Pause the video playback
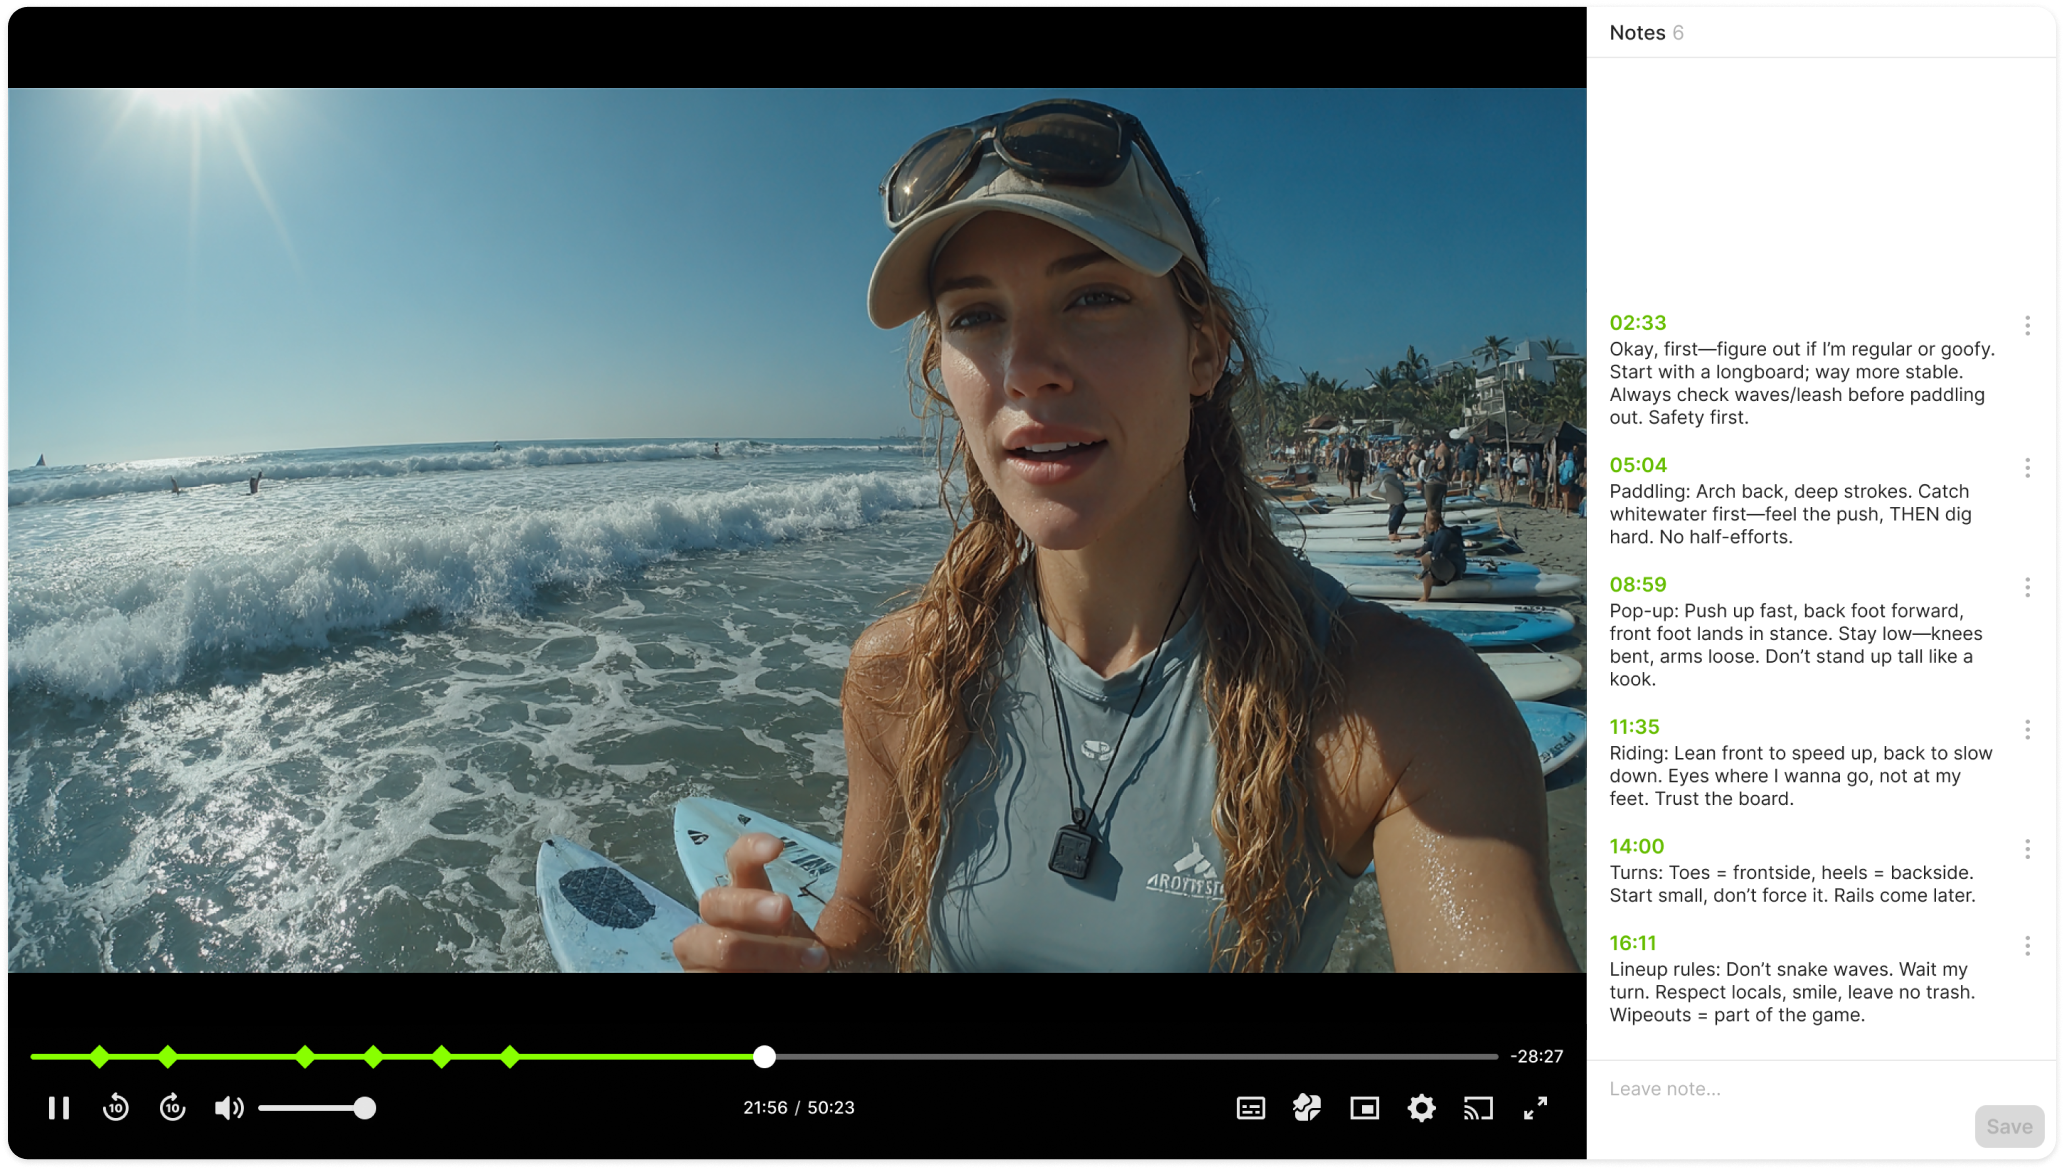Viewport: 2064px width, 1169px height. (59, 1108)
